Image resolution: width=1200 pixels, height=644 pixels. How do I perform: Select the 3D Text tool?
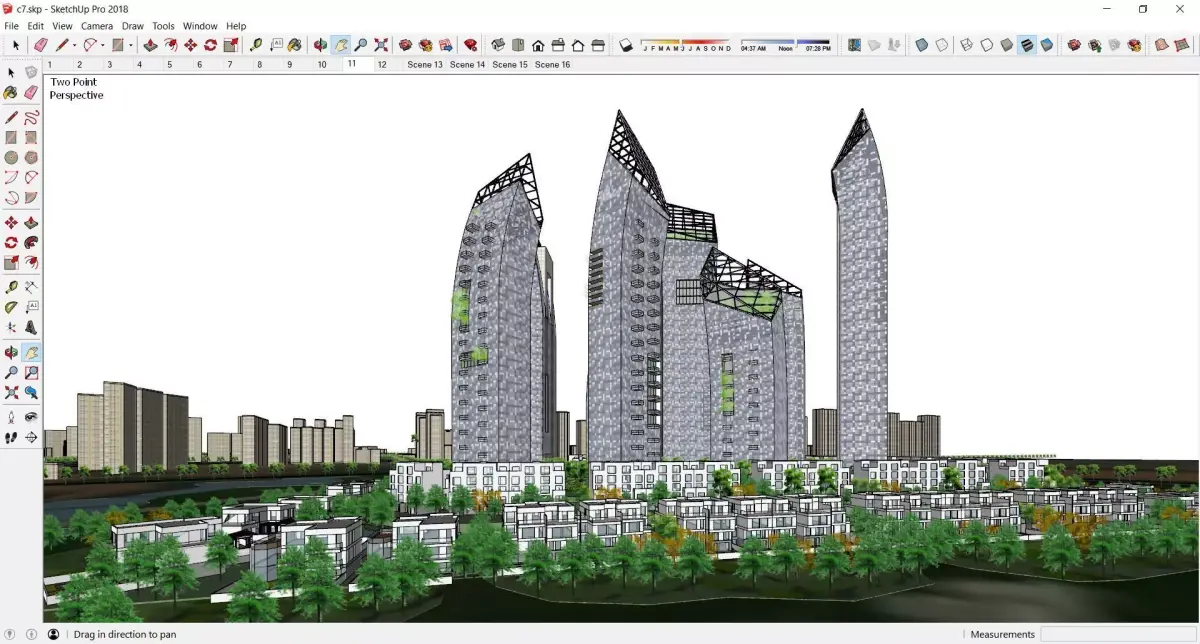click(31, 327)
